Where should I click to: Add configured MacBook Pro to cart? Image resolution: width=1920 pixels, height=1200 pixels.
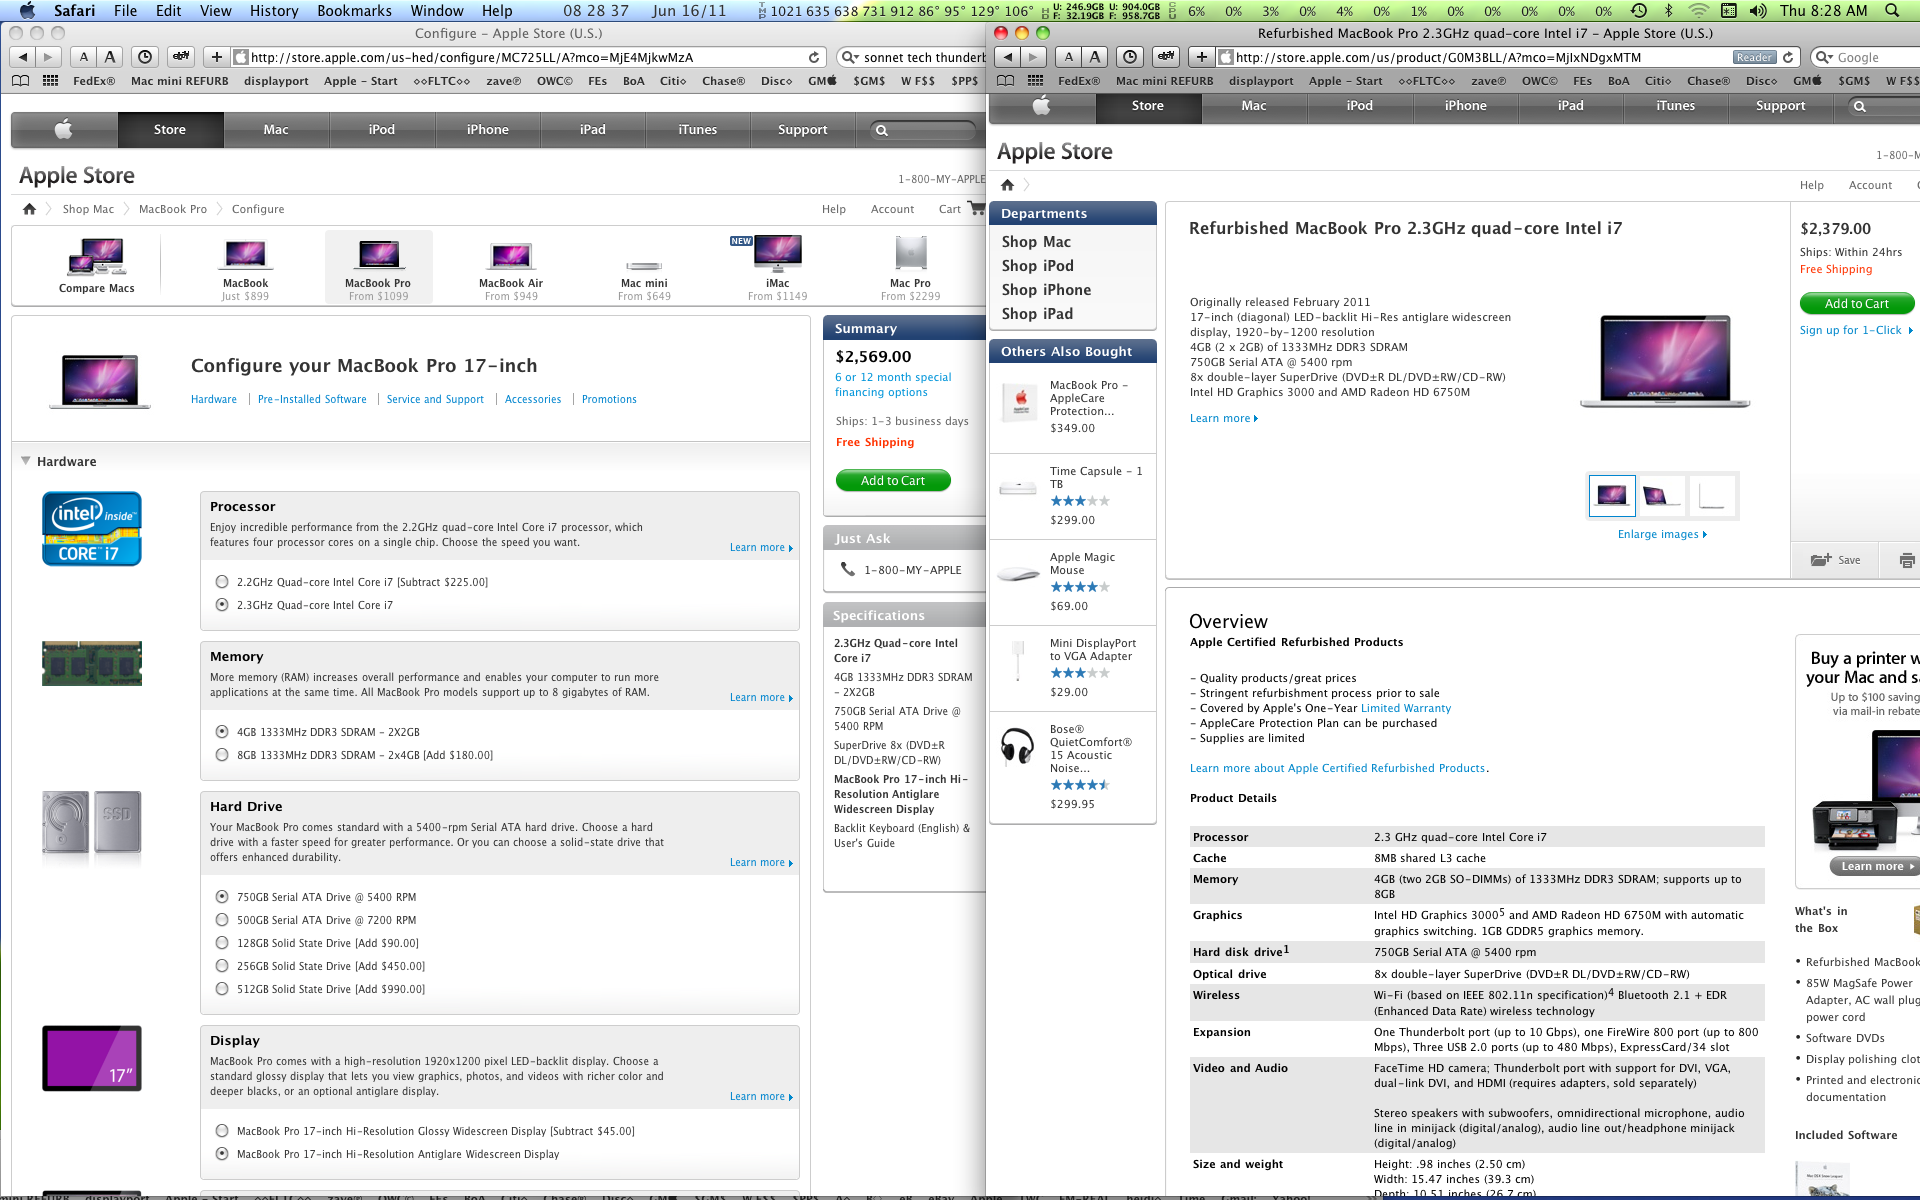coord(893,480)
